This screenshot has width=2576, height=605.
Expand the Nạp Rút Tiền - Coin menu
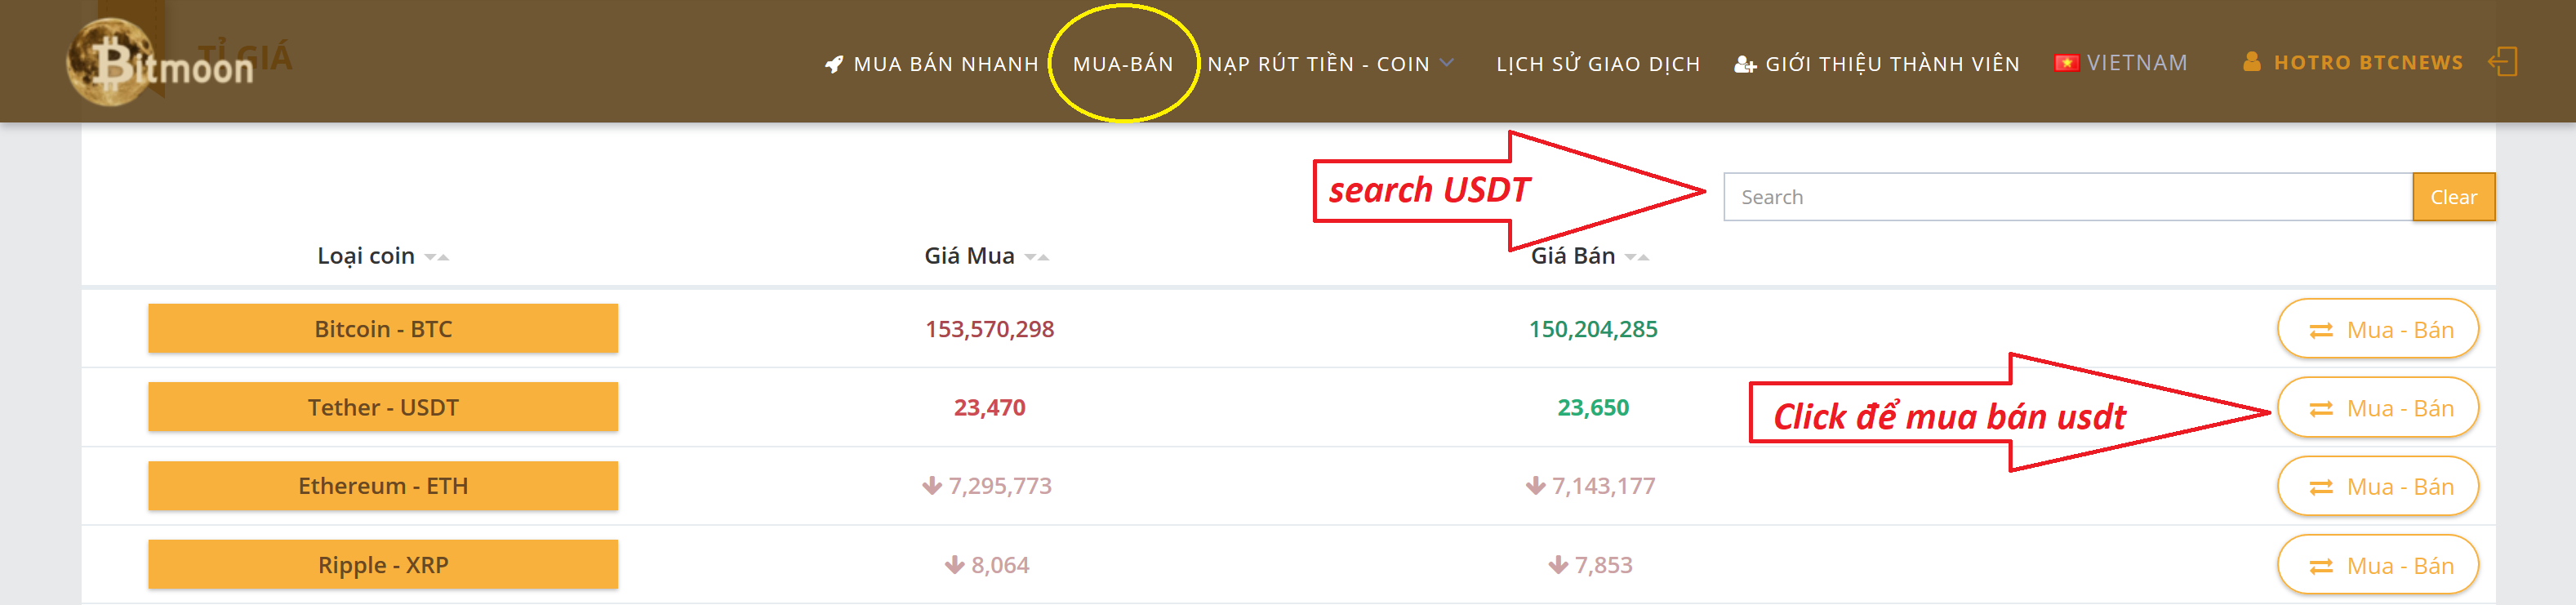coord(1330,64)
